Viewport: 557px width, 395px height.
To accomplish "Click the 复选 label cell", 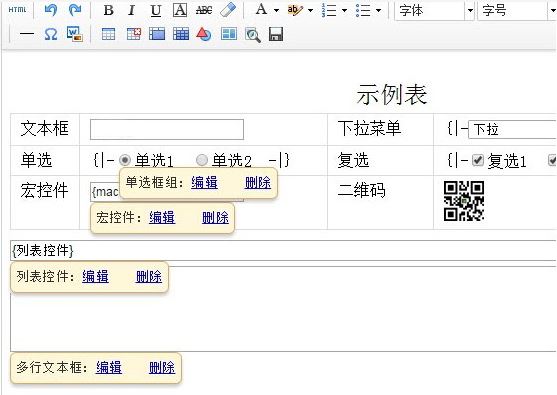I will coord(380,160).
